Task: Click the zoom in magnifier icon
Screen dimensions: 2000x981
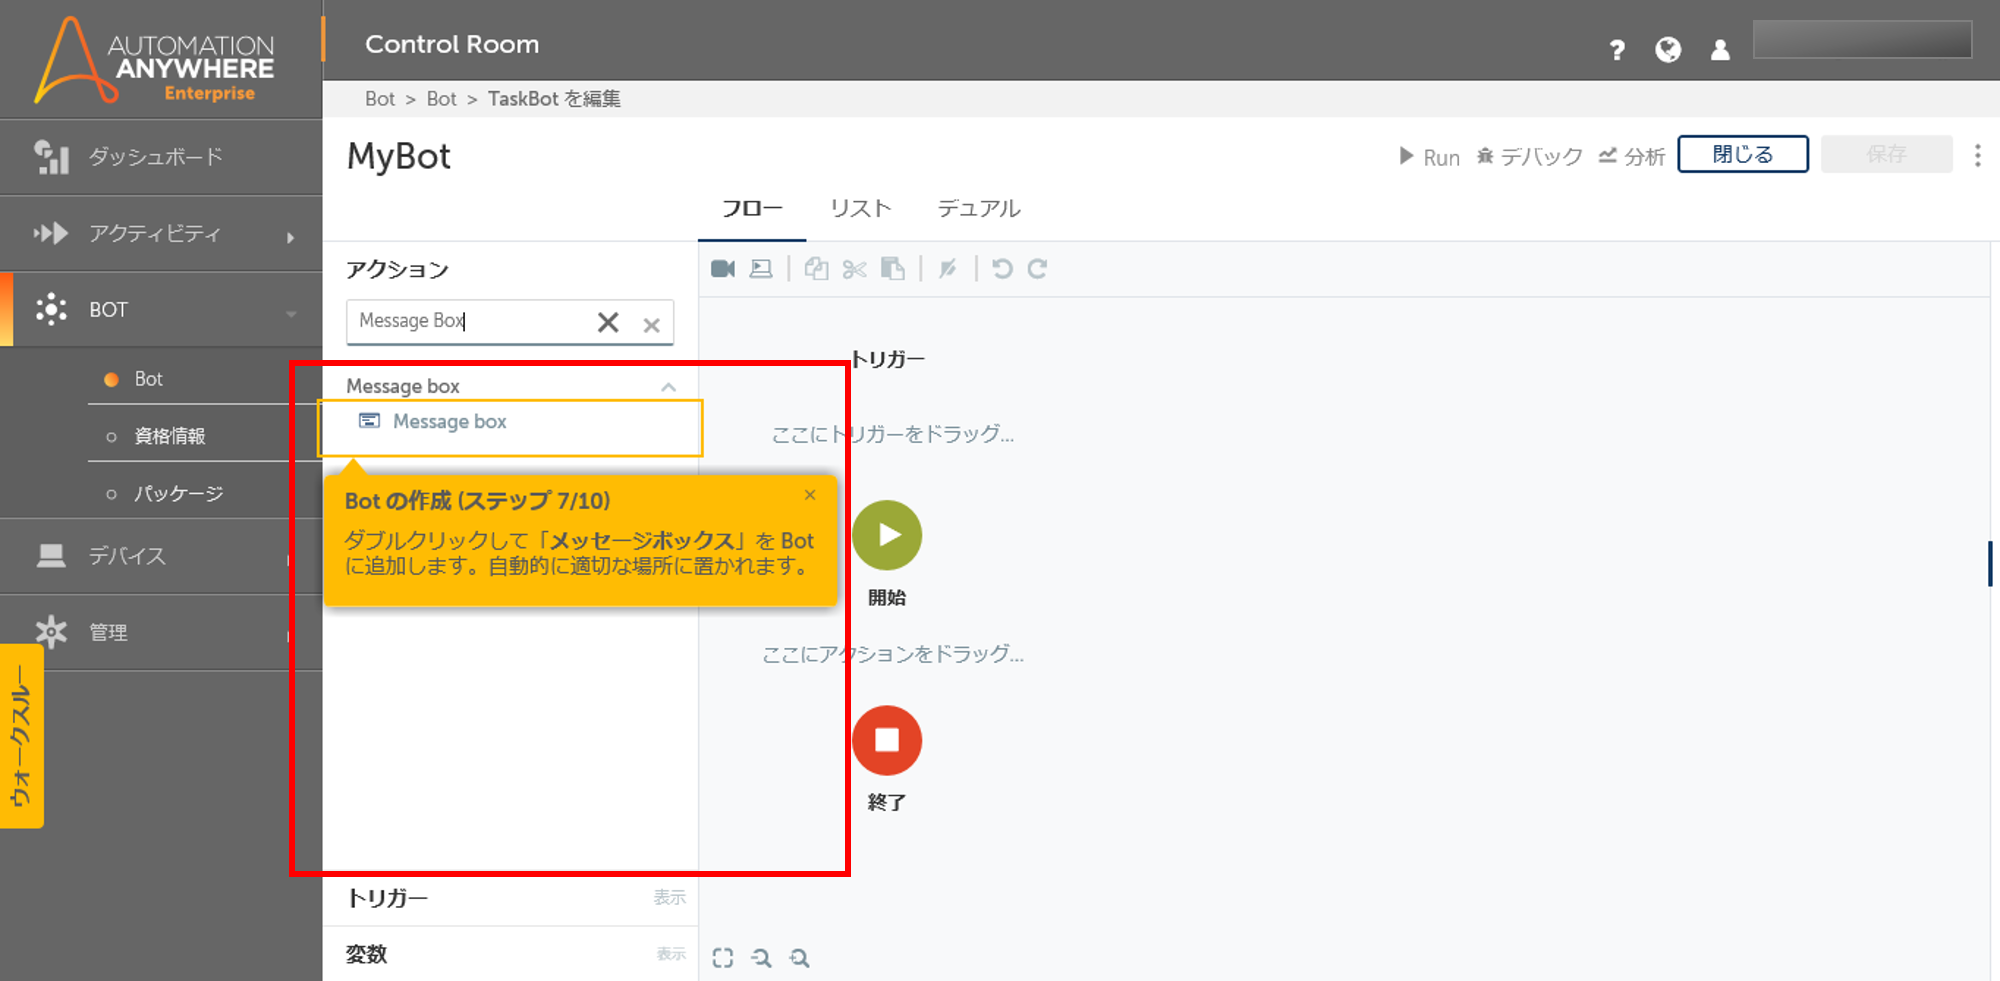Action: click(x=799, y=958)
